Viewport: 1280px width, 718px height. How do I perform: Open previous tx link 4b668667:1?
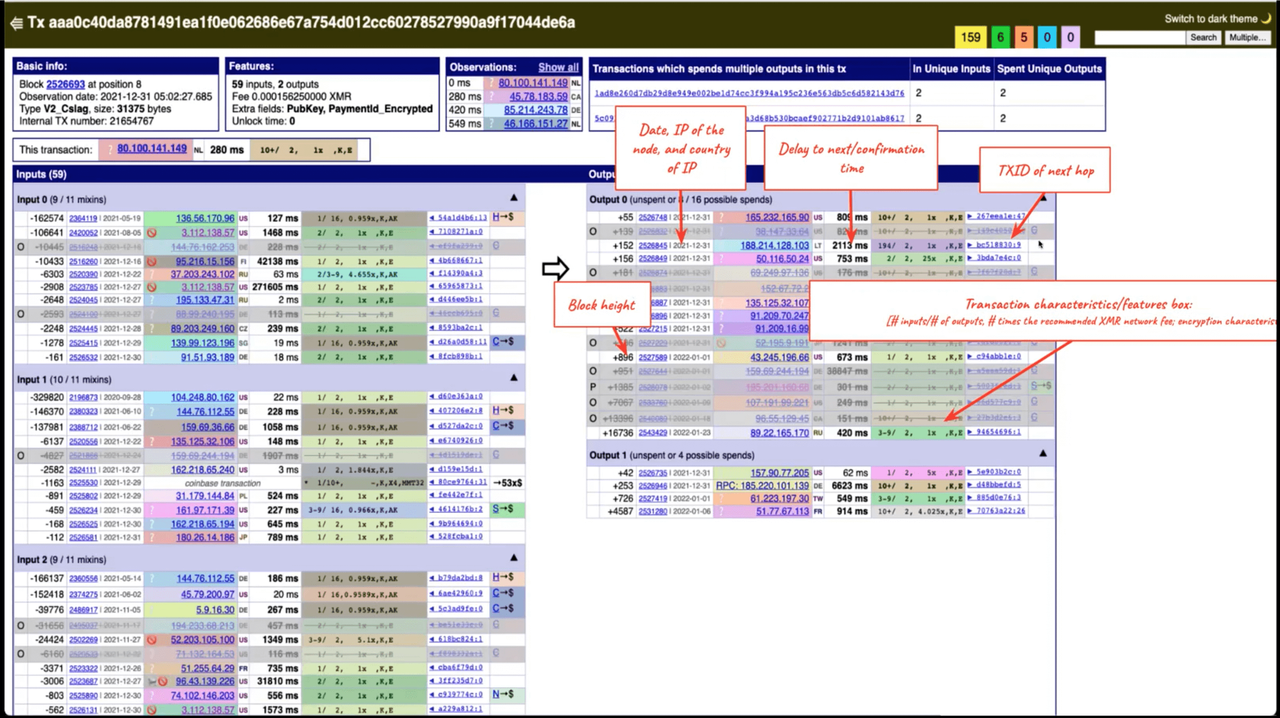pyautogui.click(x=458, y=260)
